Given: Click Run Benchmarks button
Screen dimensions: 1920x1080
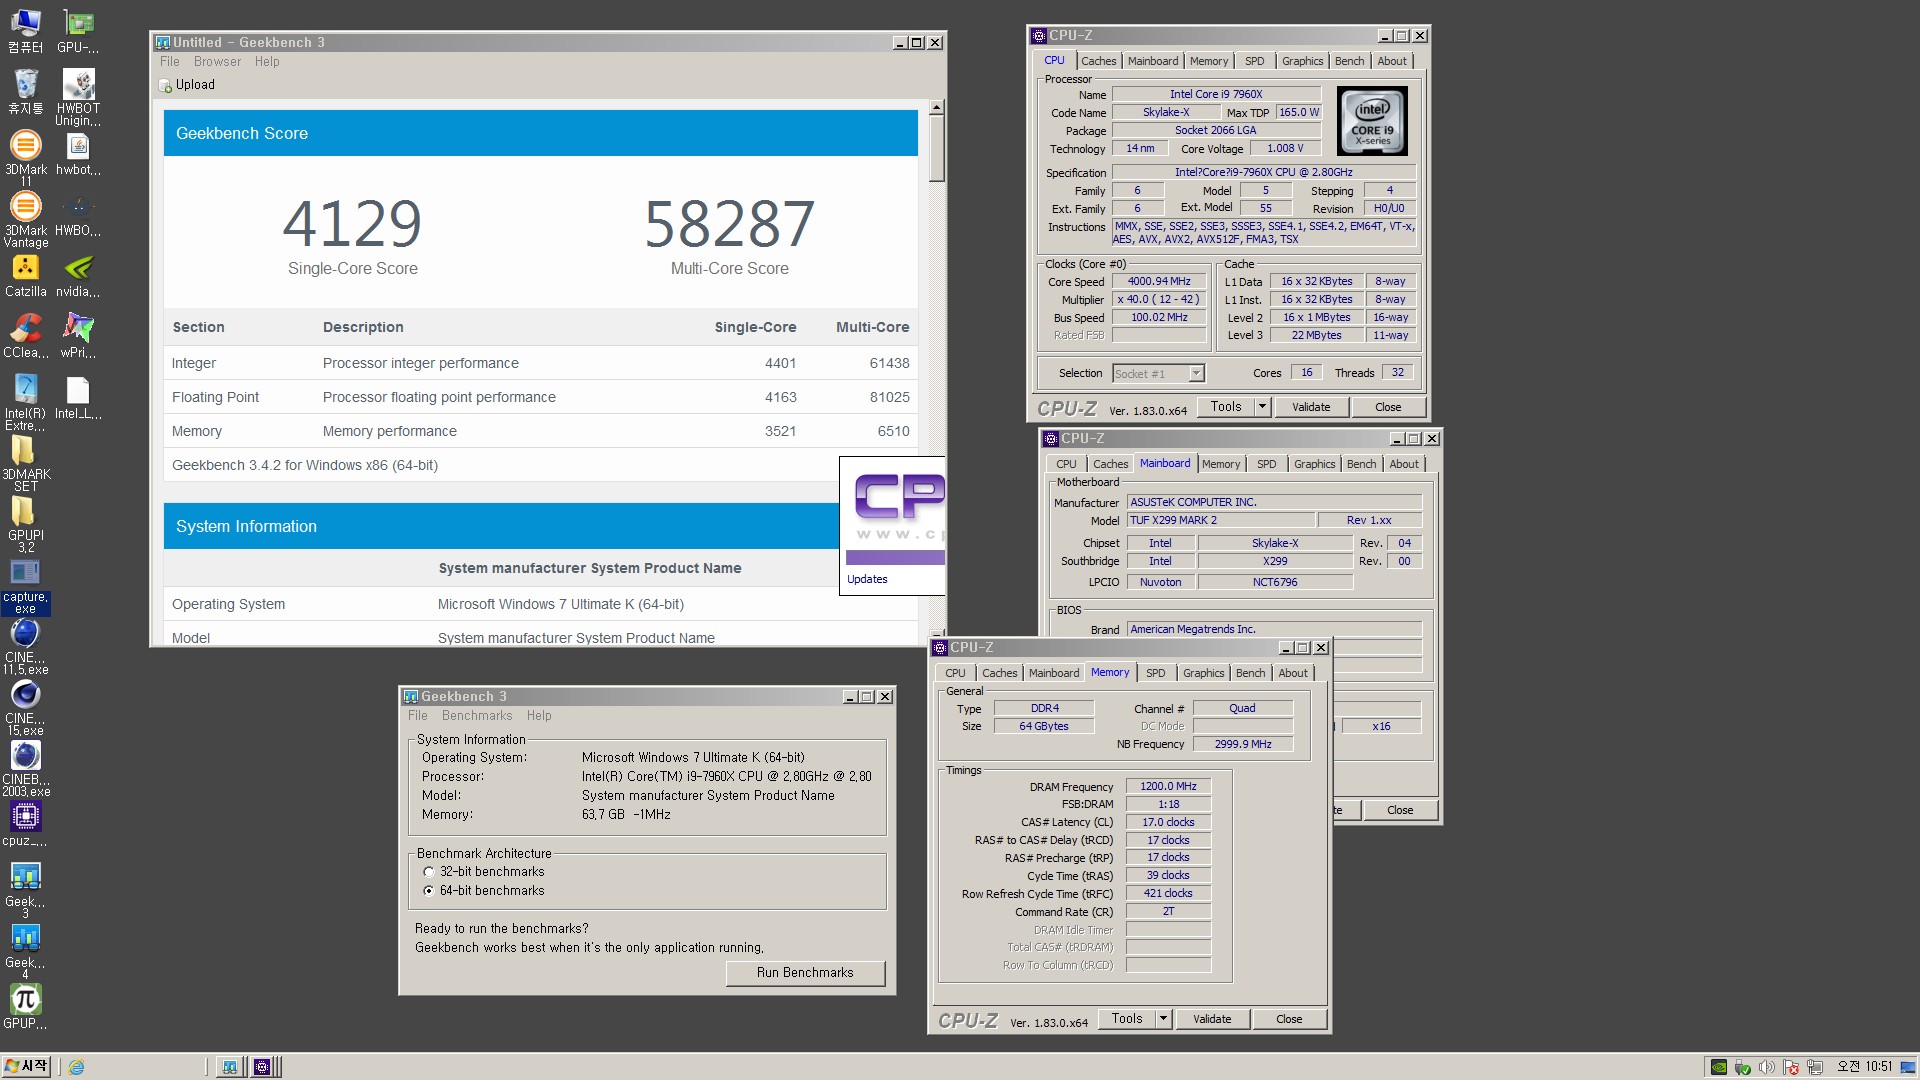Looking at the screenshot, I should click(805, 973).
